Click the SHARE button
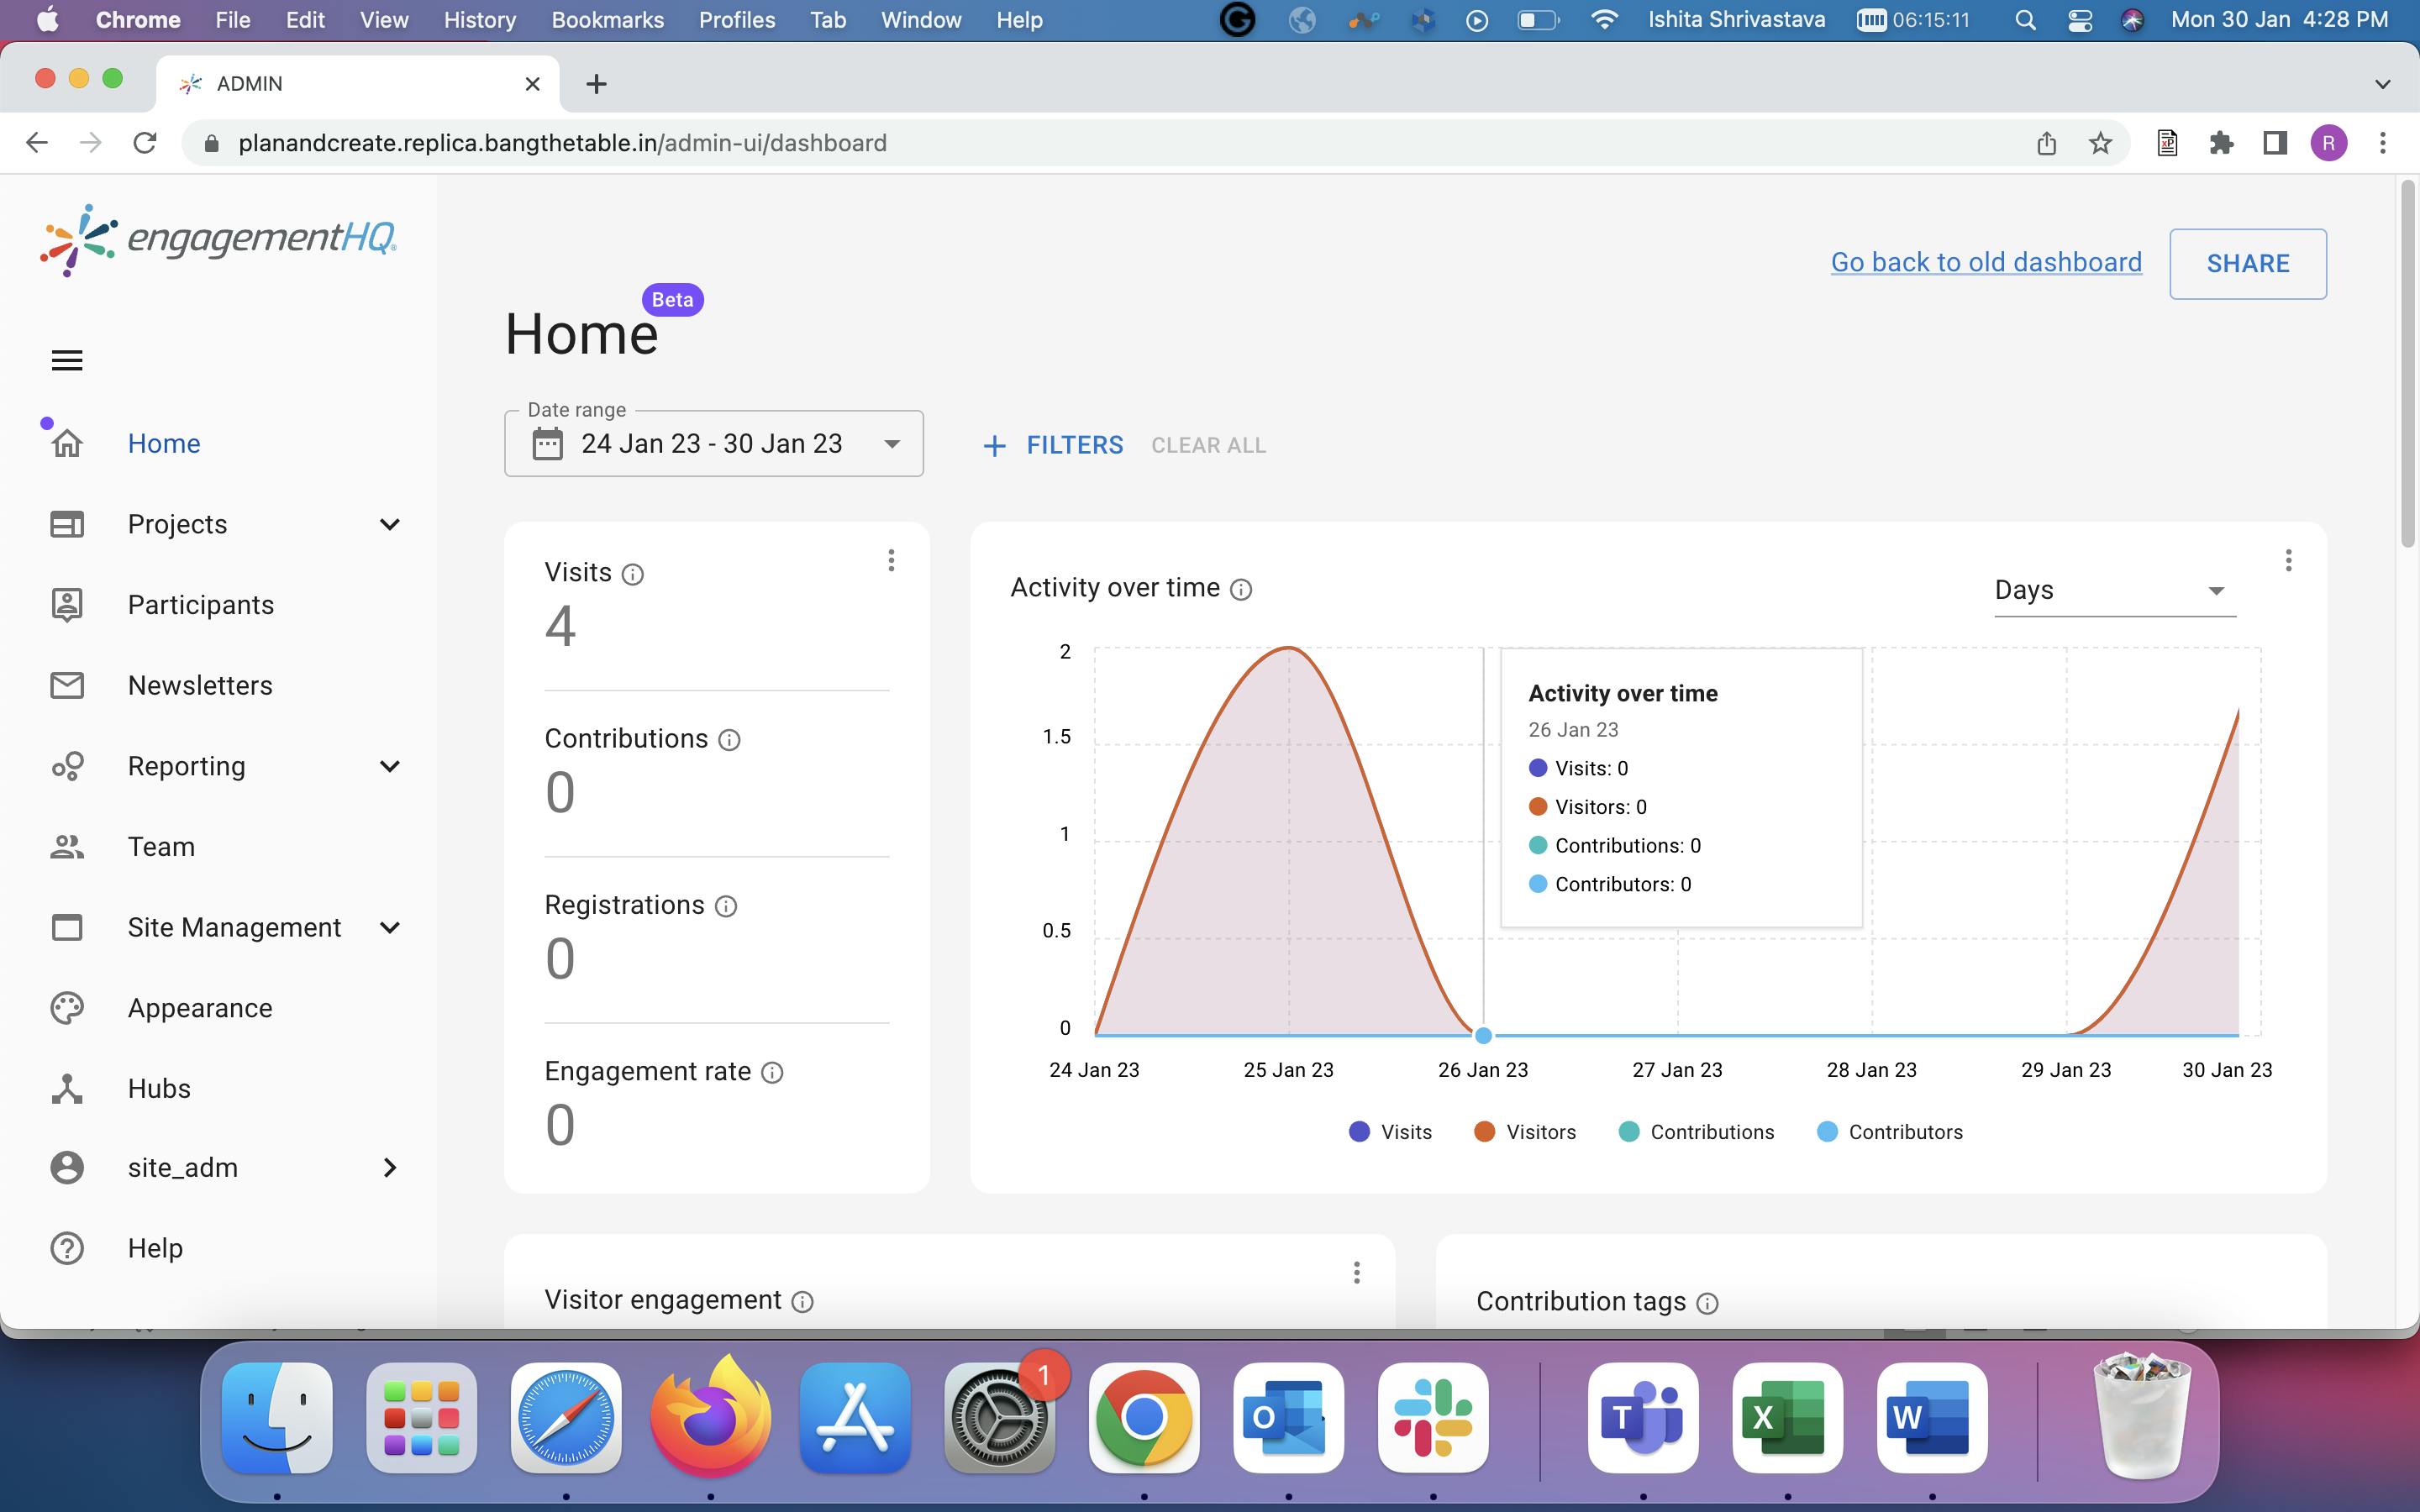 2247,263
